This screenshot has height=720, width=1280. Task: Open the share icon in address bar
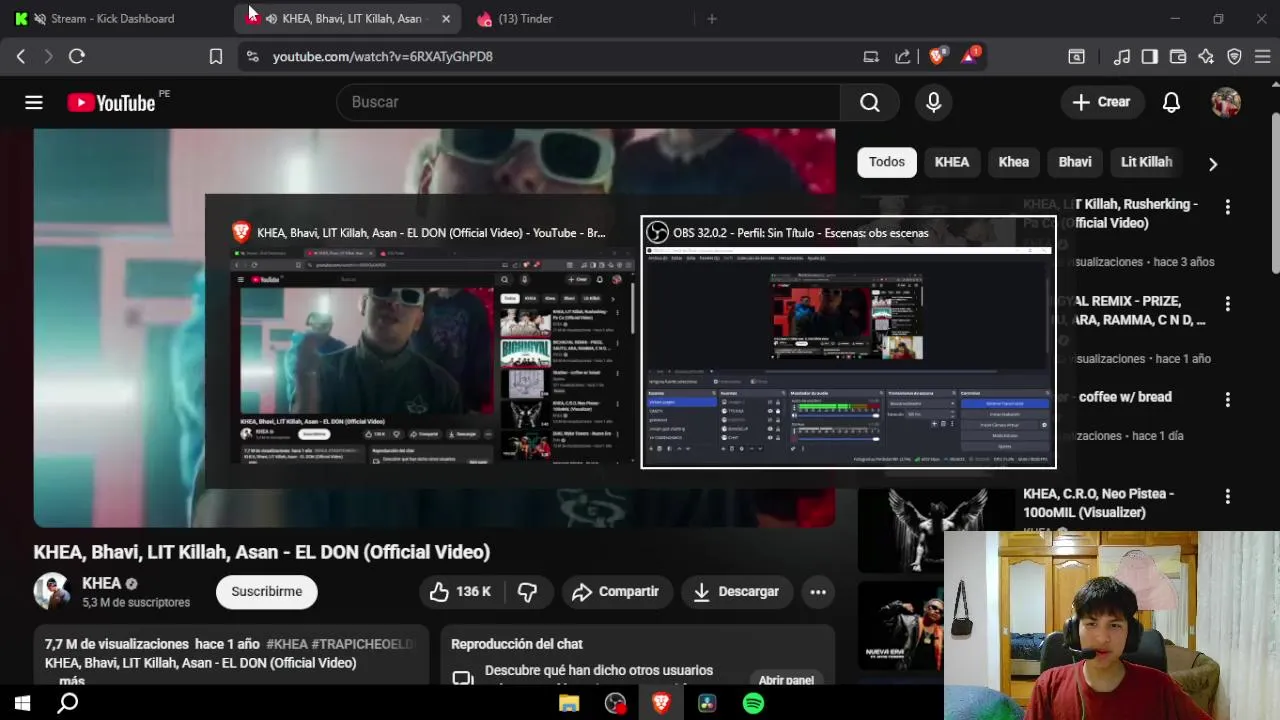pyautogui.click(x=903, y=57)
